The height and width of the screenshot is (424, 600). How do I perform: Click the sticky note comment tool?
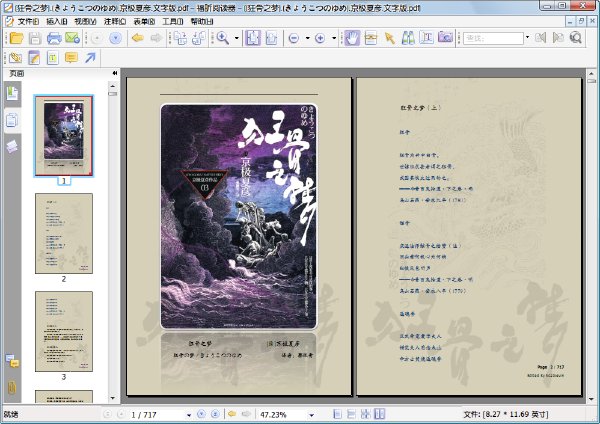pyautogui.click(x=72, y=58)
